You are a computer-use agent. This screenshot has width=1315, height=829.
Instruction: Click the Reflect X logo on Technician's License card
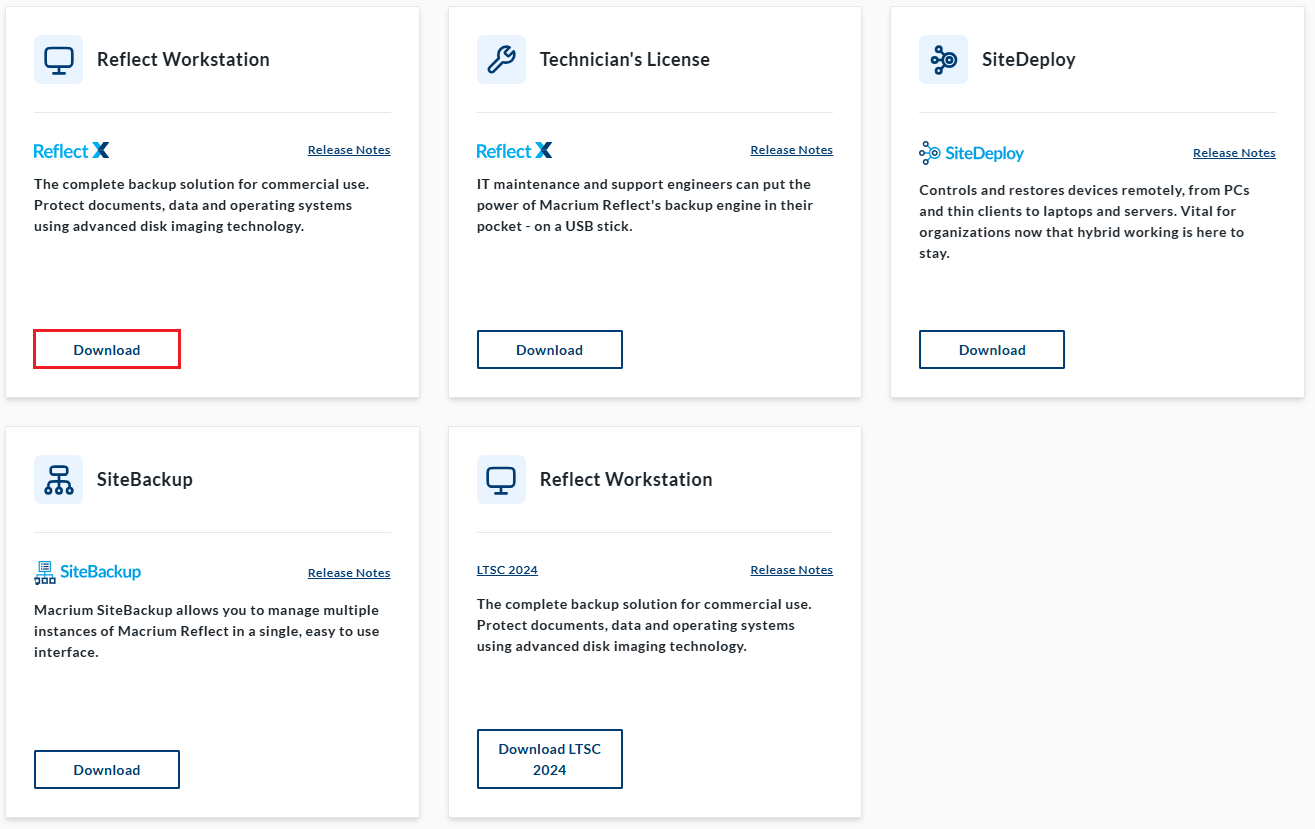(514, 149)
